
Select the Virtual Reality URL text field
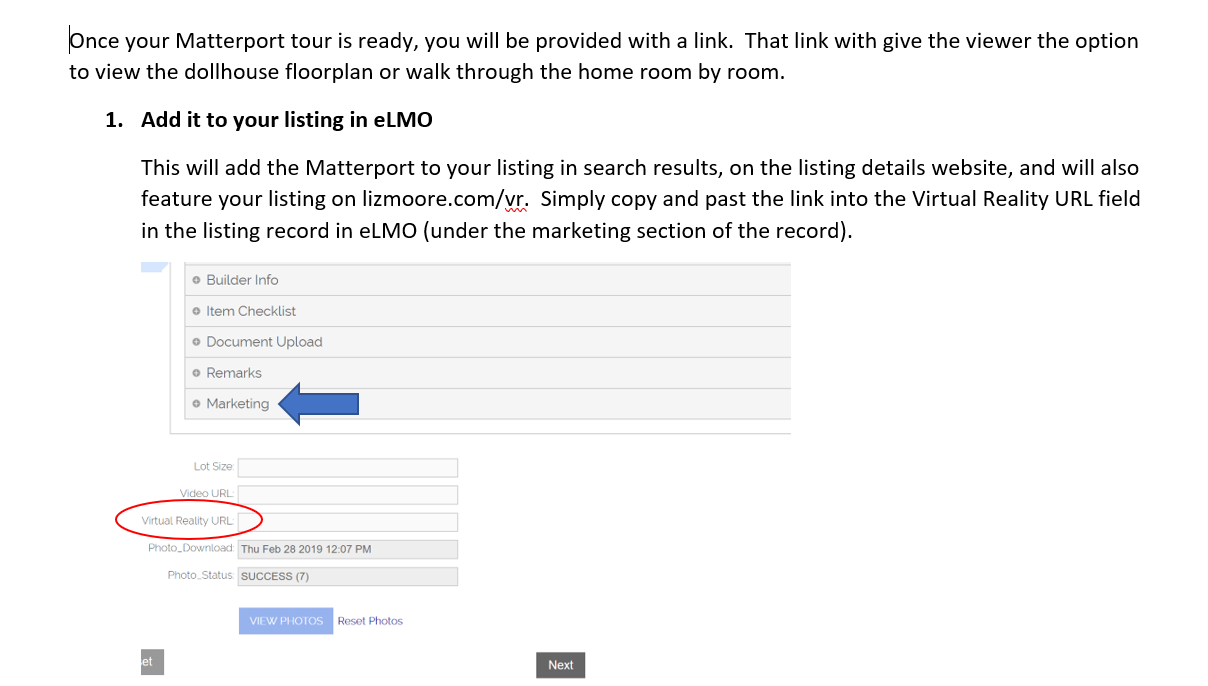(347, 522)
